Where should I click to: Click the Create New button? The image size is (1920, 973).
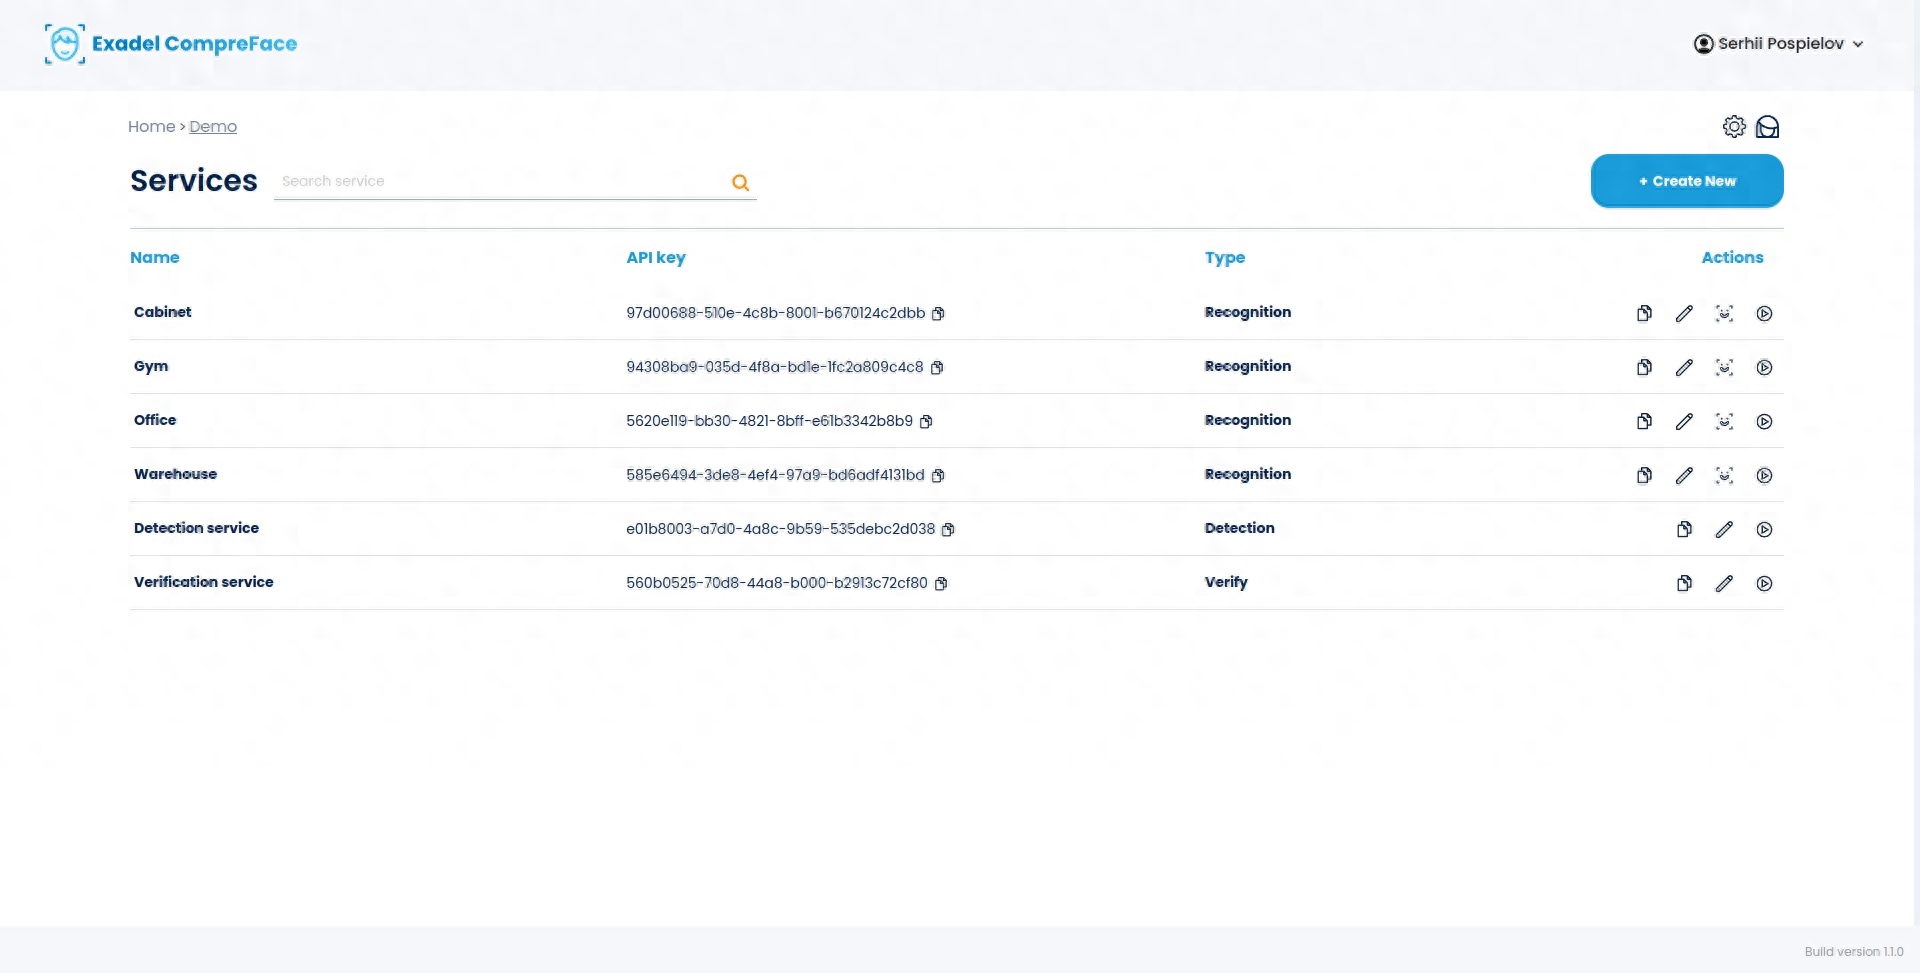[x=1687, y=181]
